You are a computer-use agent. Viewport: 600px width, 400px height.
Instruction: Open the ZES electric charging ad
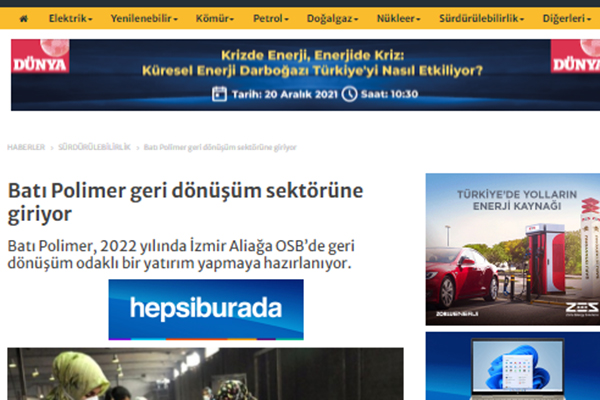513,249
